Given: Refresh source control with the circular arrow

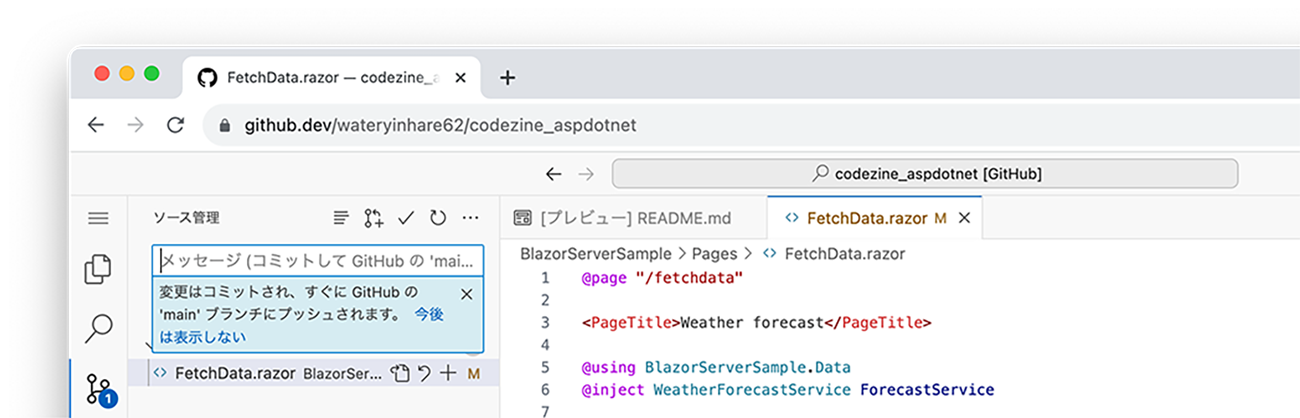Looking at the screenshot, I should [438, 218].
